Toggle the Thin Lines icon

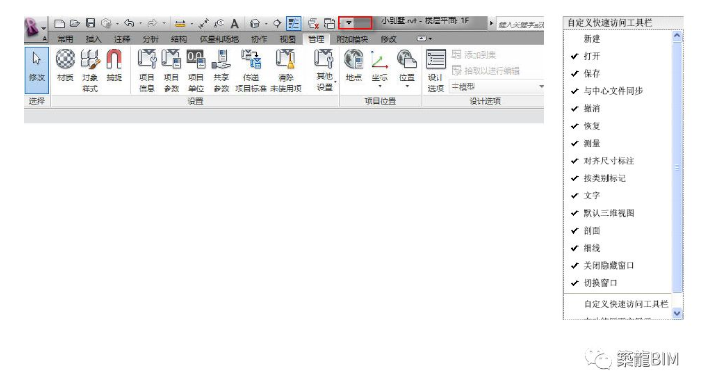(294, 23)
